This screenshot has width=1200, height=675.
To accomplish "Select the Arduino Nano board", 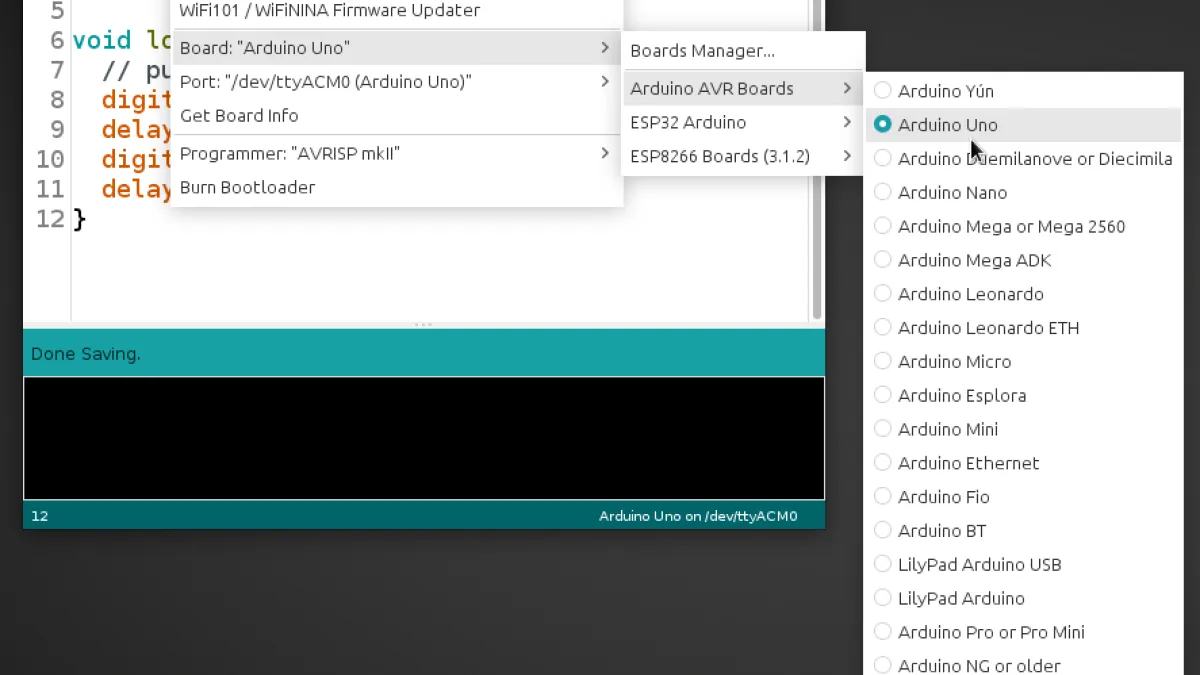I will tap(1022, 193).
